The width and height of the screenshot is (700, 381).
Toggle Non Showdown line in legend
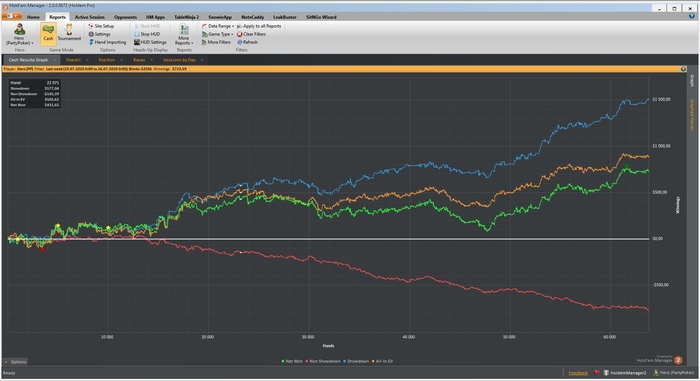323,361
